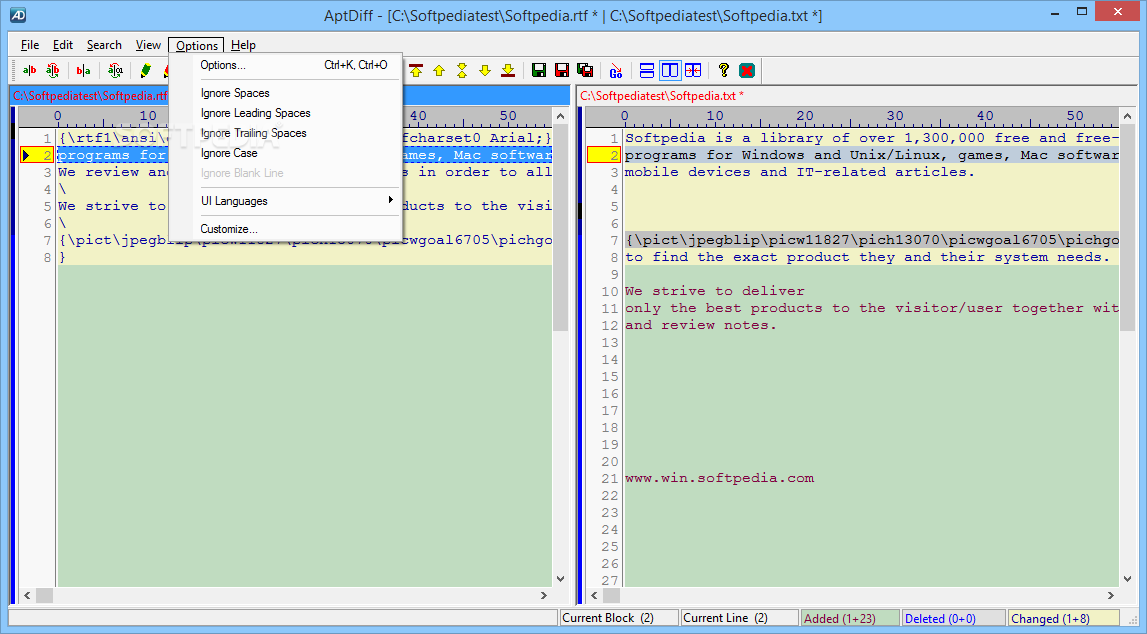1147x634 pixels.
Task: Click the right pane vertical scrollbar thumb
Action: click(x=1127, y=228)
